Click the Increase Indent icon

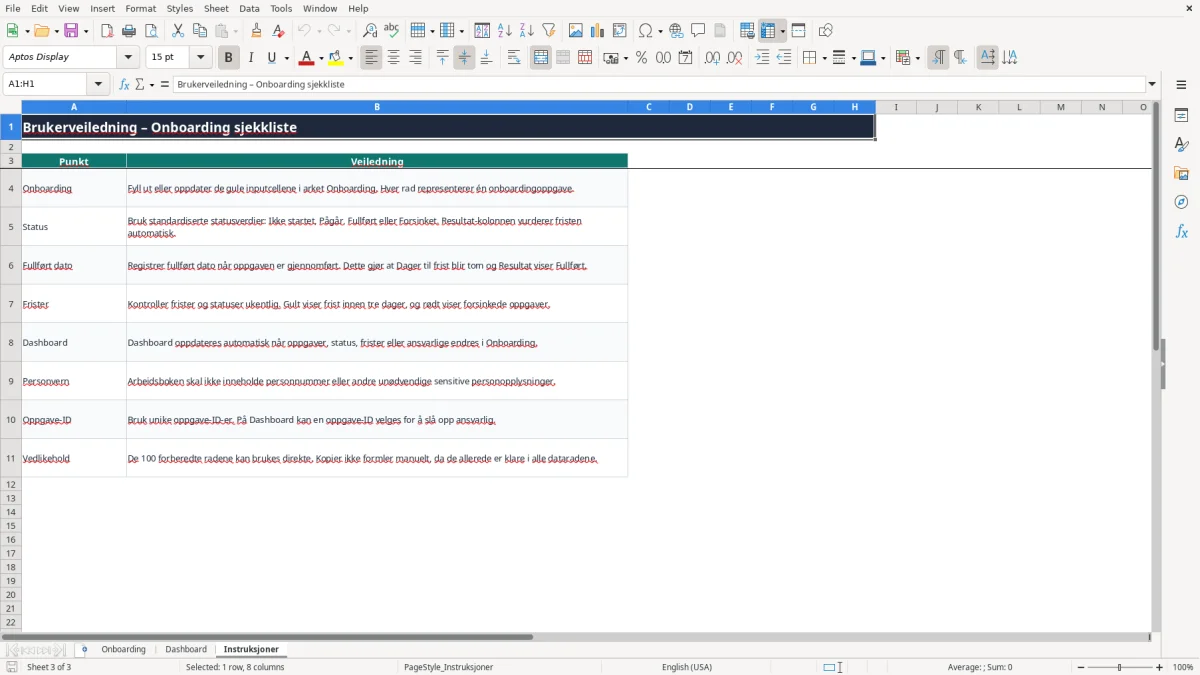tap(762, 58)
